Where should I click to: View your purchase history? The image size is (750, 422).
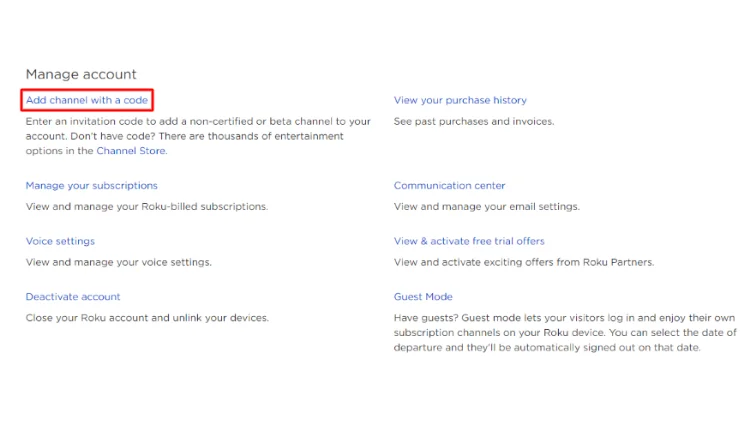pyautogui.click(x=460, y=100)
